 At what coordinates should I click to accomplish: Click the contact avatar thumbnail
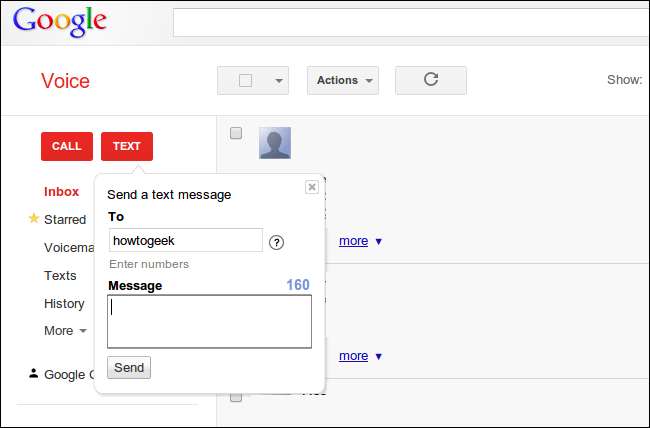(275, 143)
